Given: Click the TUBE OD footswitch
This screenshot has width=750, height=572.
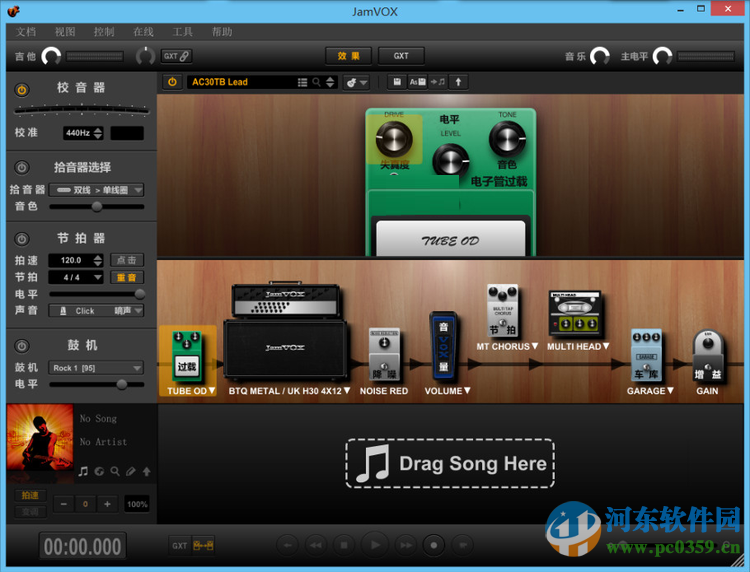Looking at the screenshot, I should (x=451, y=238).
